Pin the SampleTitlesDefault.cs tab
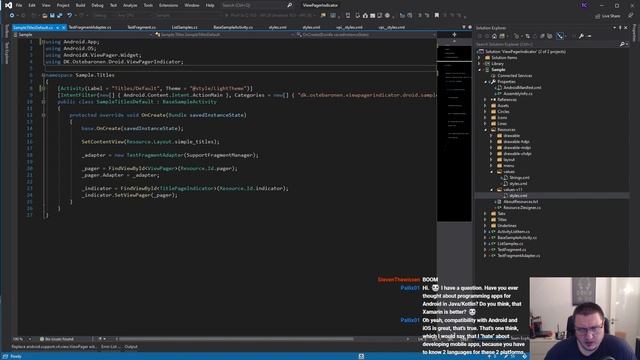Screen dimensions: 640x360 click(x=58, y=27)
